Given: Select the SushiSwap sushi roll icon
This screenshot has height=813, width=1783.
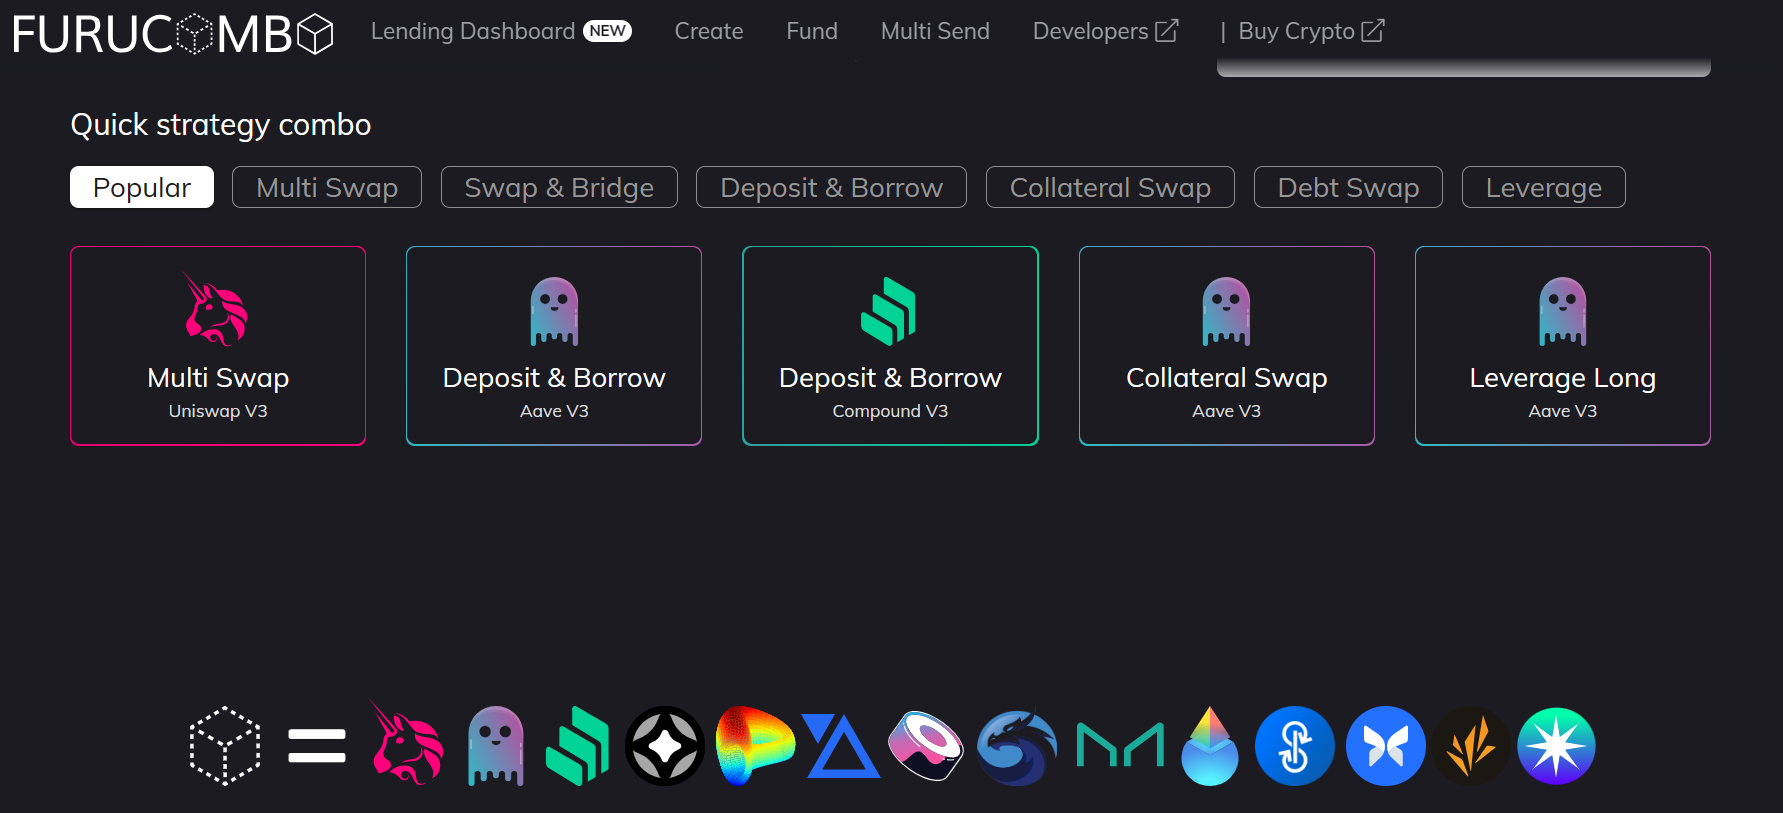Looking at the screenshot, I should tap(926, 746).
